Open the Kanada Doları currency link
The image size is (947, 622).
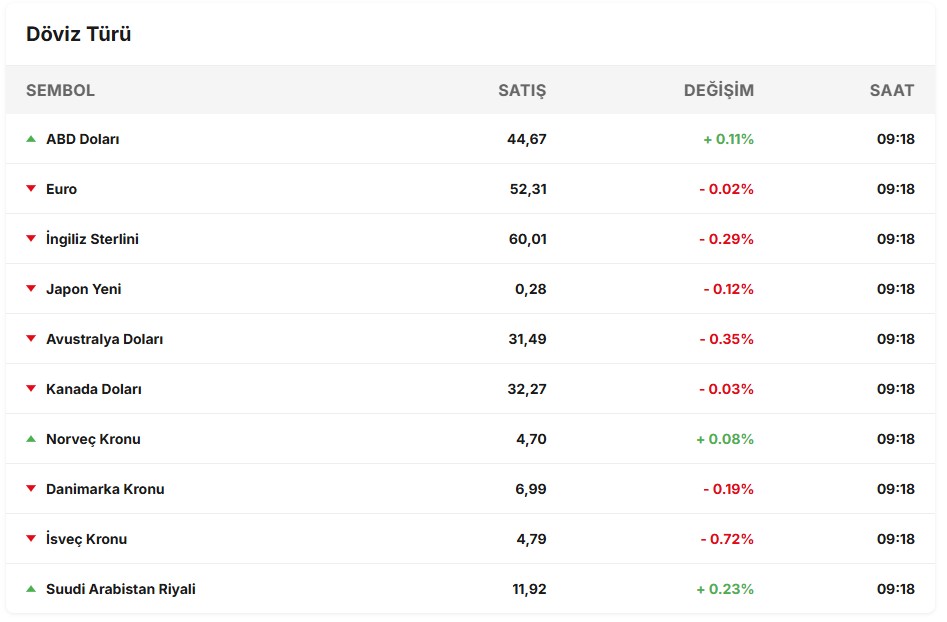[x=94, y=389]
